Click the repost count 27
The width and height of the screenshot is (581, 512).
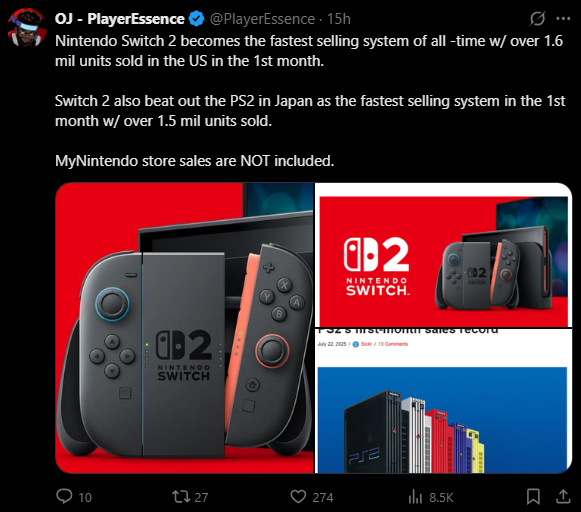tap(201, 497)
